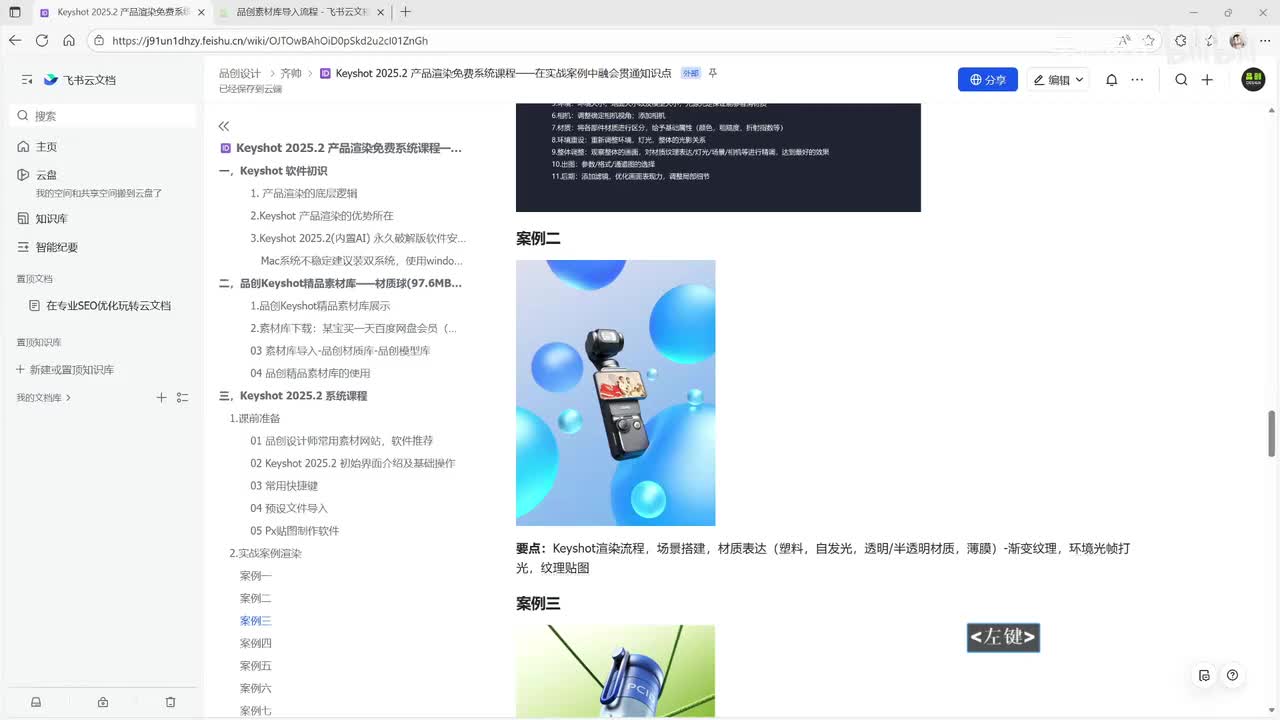Jump to 三，Keyshot 2025.2 系统课程
Screen dimensions: 1280x720
[293, 396]
